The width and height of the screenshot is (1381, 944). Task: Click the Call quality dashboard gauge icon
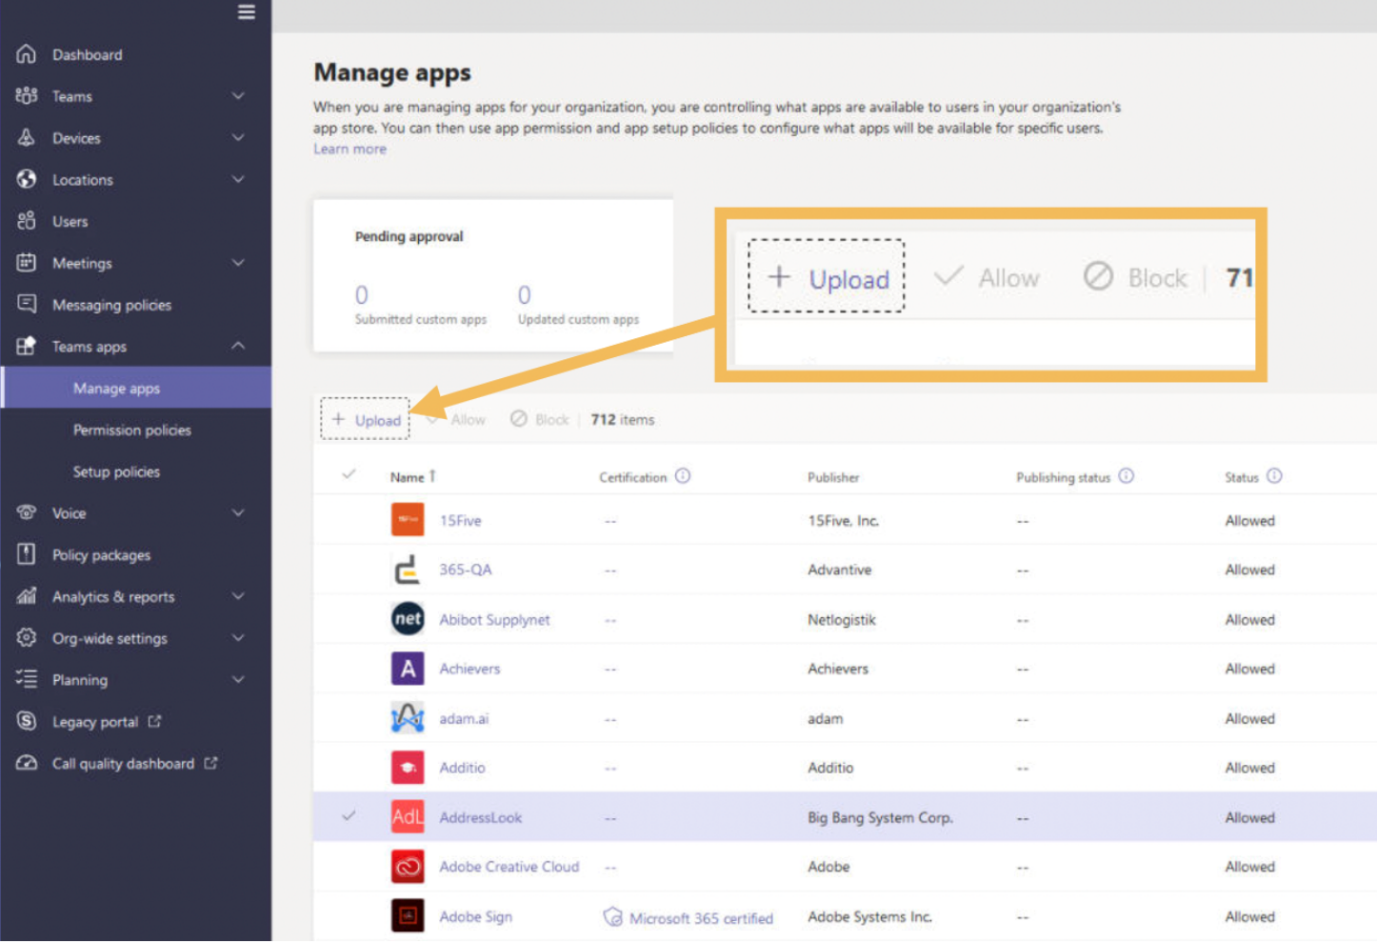coord(27,763)
